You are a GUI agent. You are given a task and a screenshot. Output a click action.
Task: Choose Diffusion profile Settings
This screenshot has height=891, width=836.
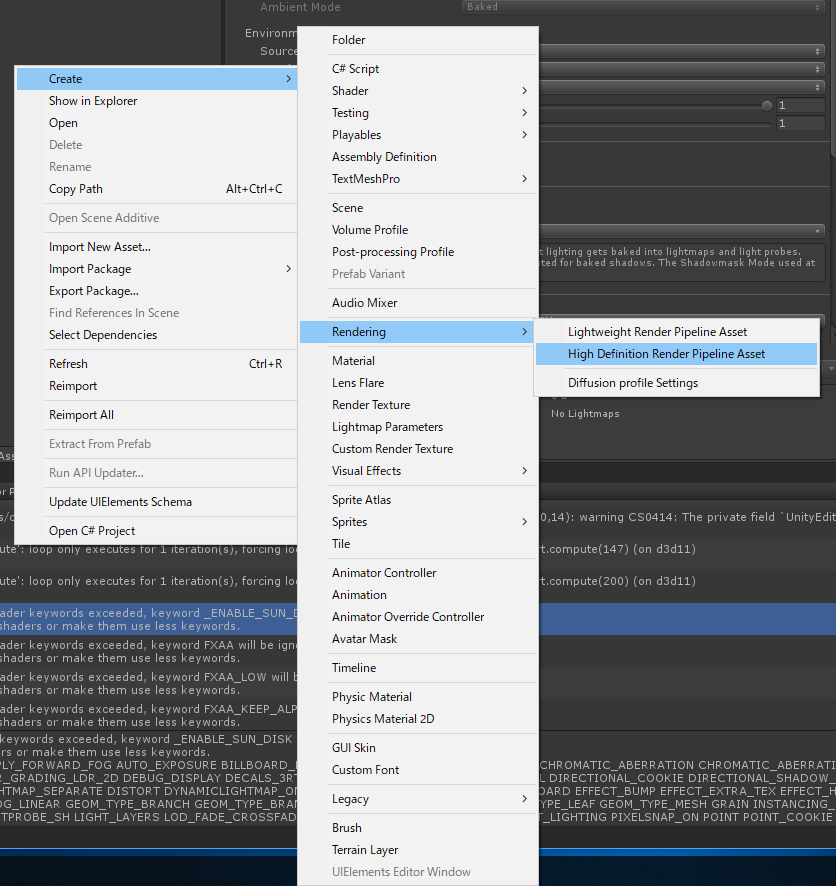(x=676, y=383)
